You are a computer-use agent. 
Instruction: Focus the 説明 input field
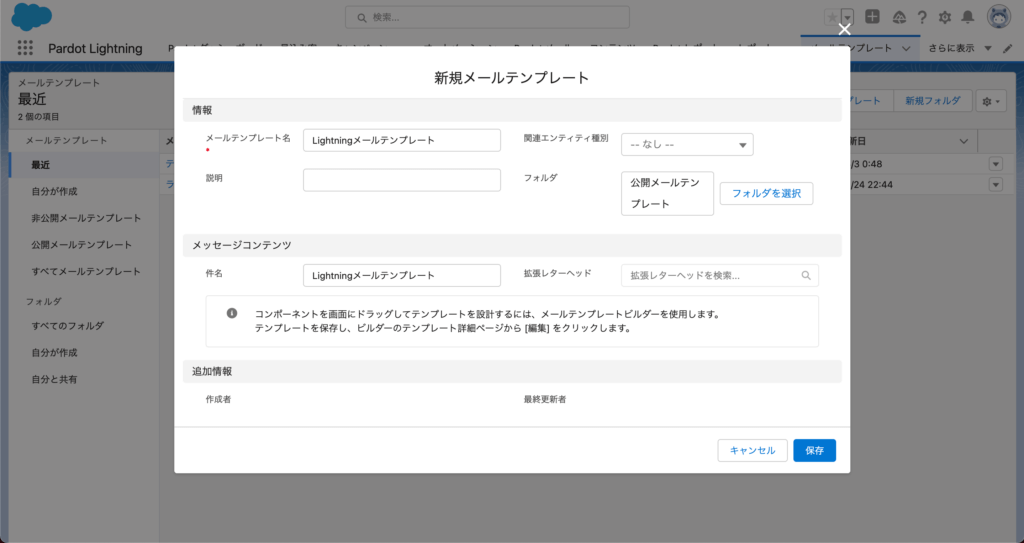tap(402, 180)
